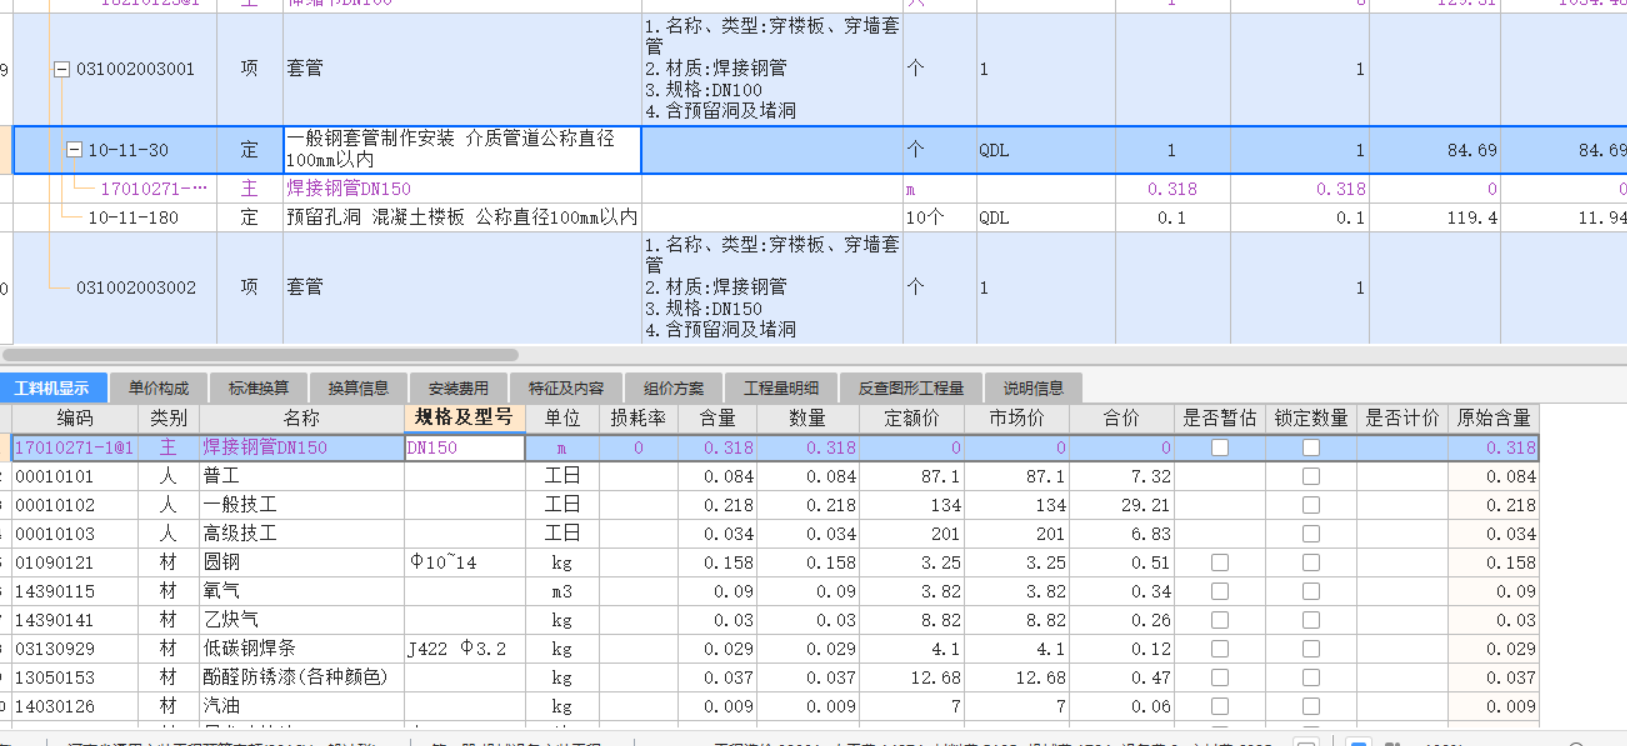This screenshot has width=1627, height=746.
Task: Click the 编码 column header
Action: click(74, 418)
